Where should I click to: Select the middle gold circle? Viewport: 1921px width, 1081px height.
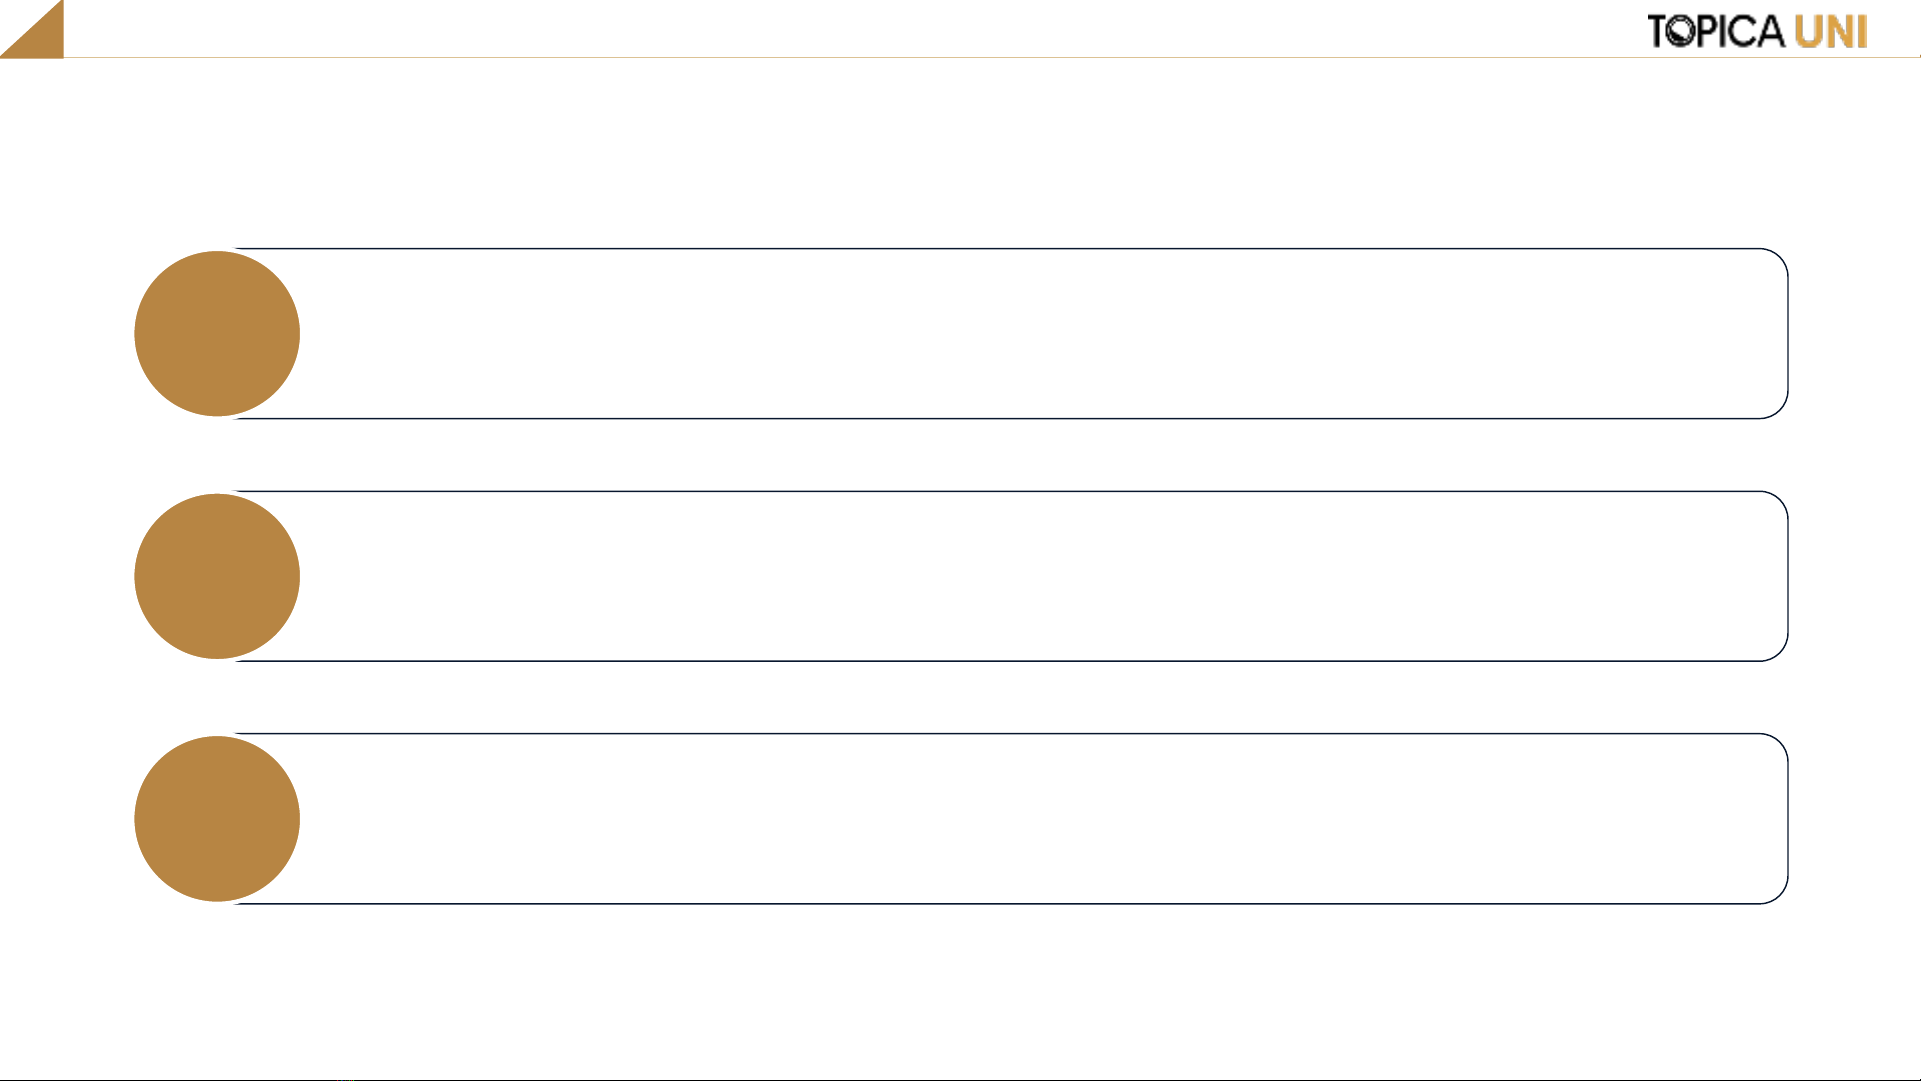[x=217, y=576]
